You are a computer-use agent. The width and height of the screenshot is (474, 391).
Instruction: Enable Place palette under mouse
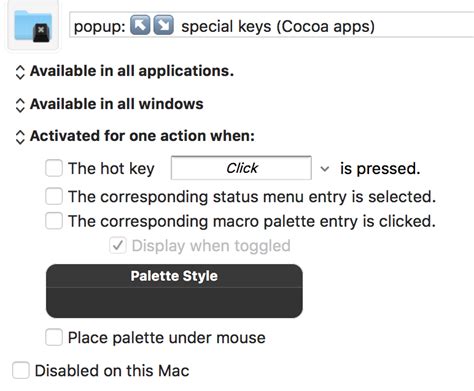pyautogui.click(x=54, y=337)
